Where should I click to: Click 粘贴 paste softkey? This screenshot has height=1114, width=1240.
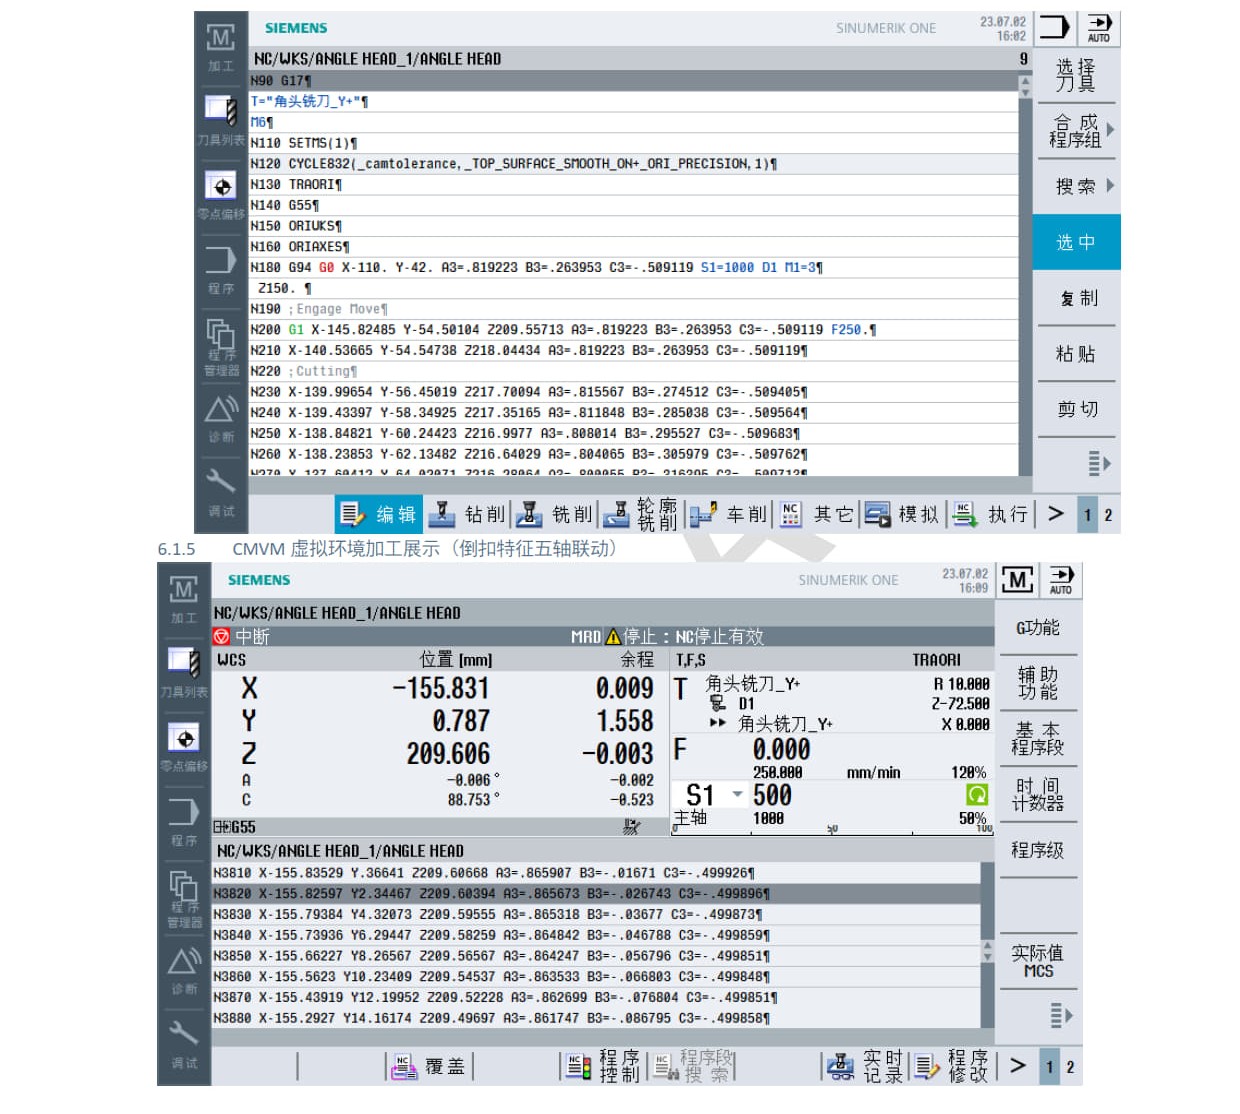[1075, 354]
